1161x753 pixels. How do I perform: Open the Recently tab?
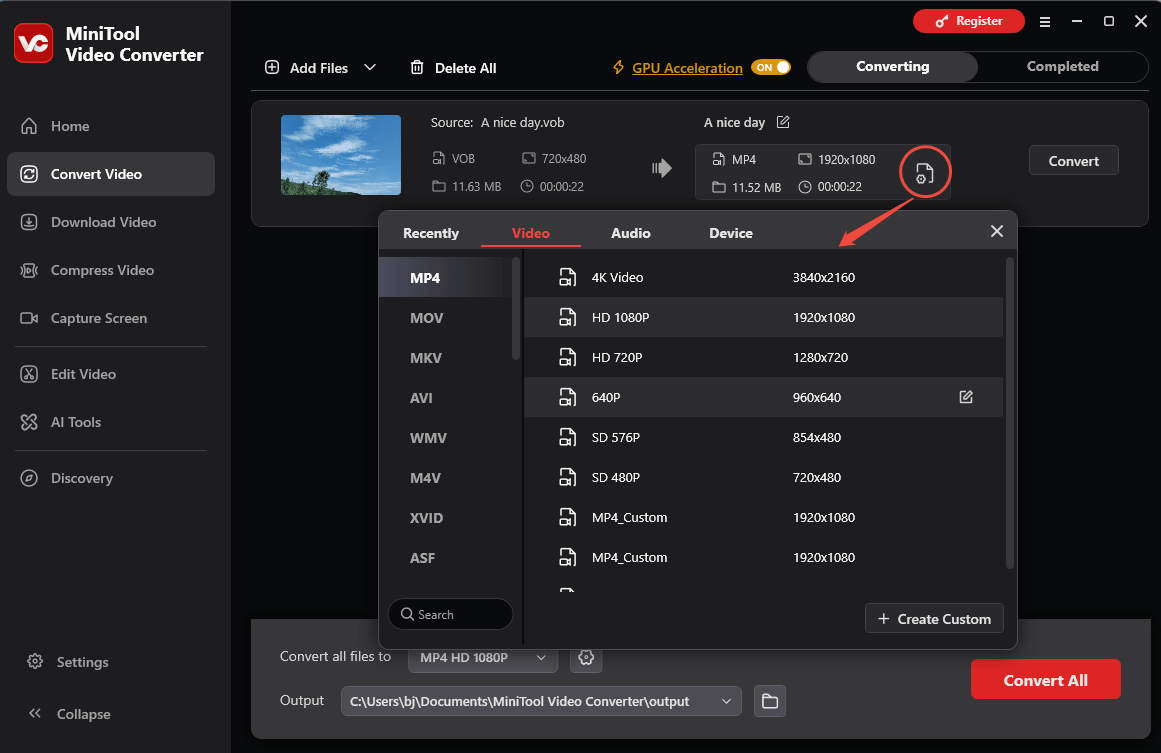[431, 233]
